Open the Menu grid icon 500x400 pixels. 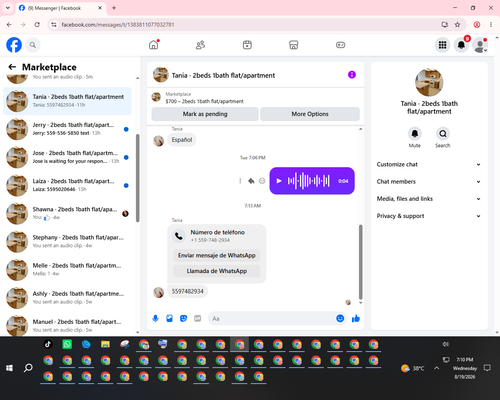click(442, 45)
